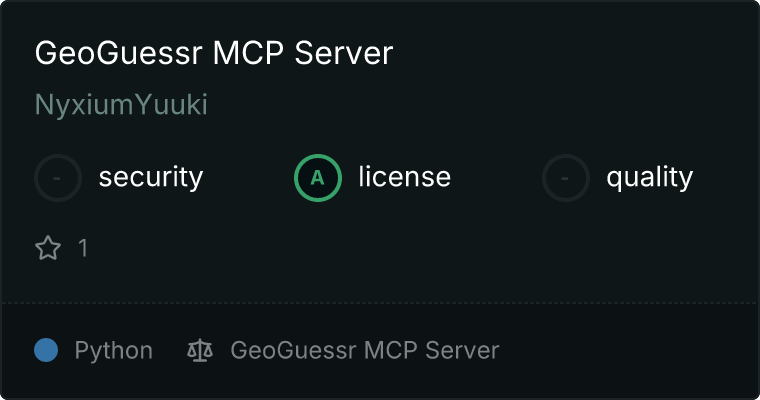Click the dashed divider above the footer
Viewport: 760px width, 400px height.
pos(380,303)
